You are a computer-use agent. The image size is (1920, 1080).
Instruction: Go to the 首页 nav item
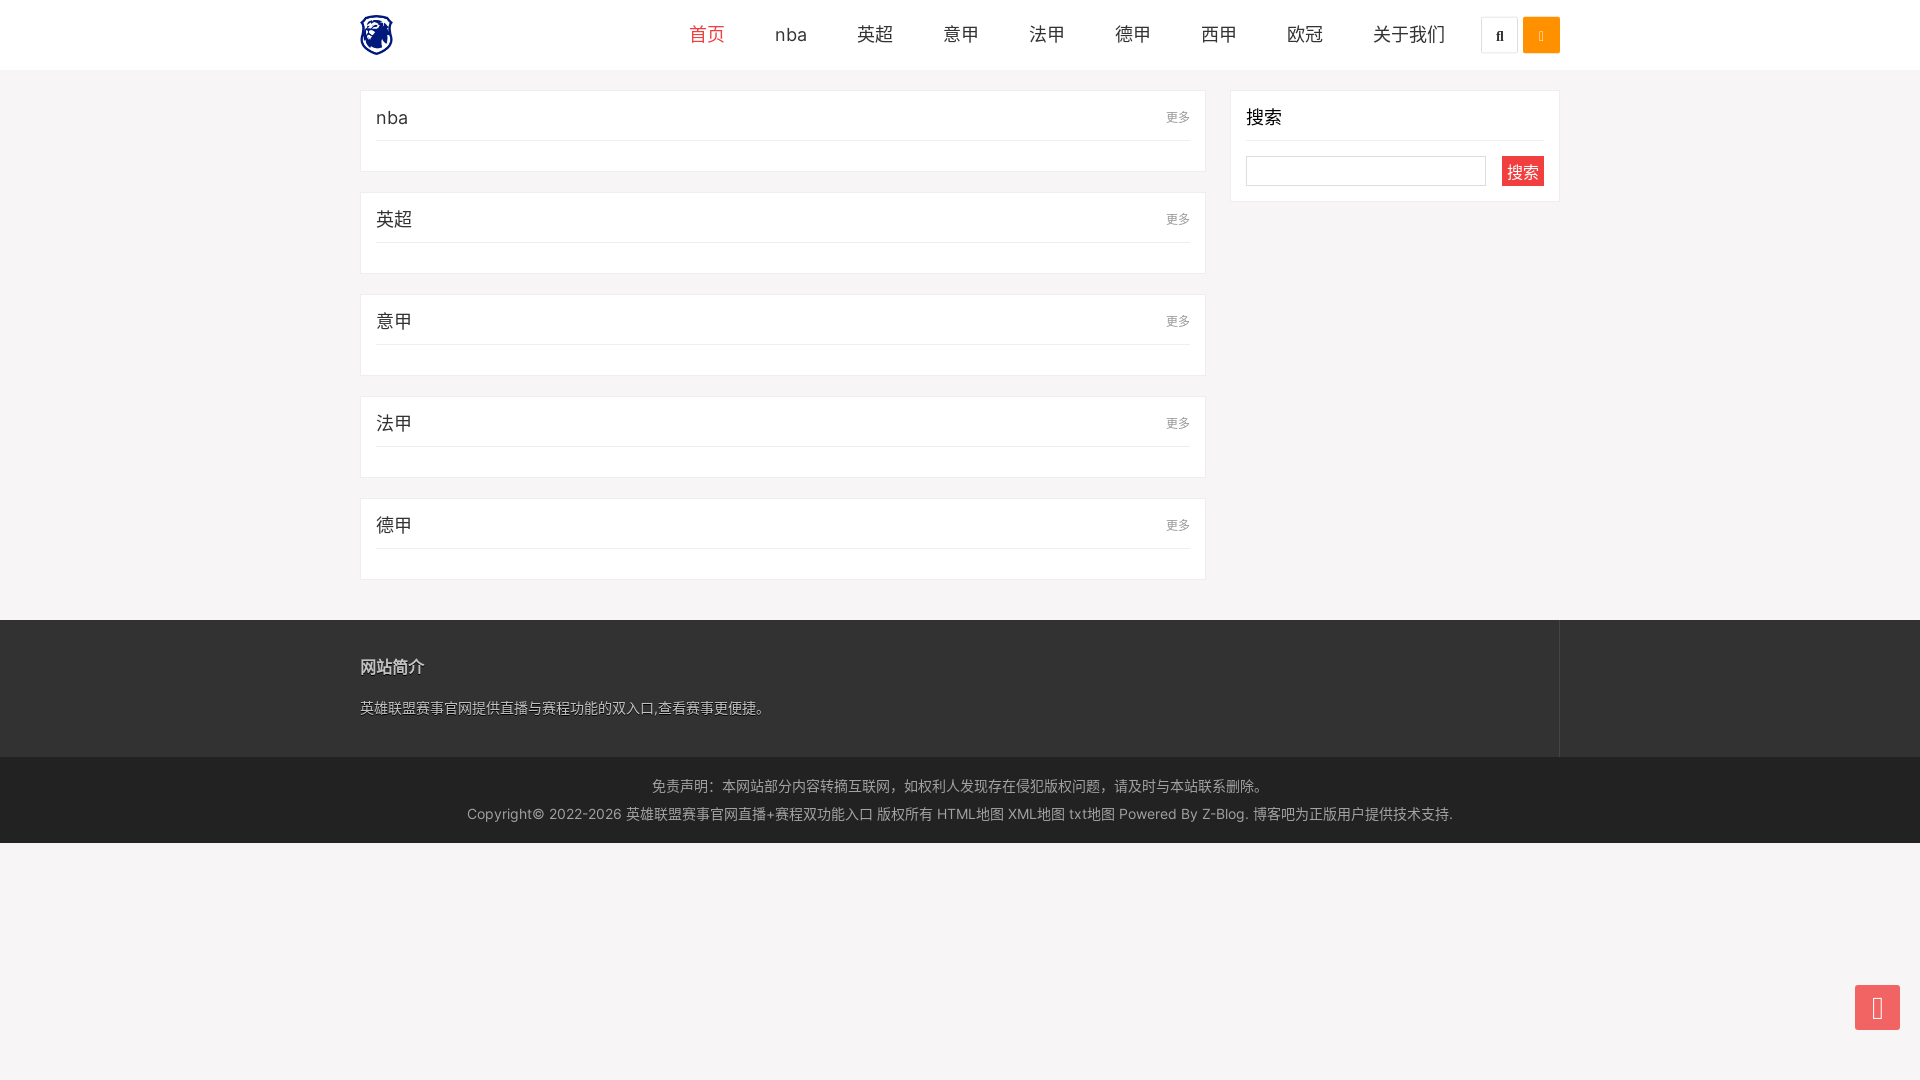pos(707,35)
